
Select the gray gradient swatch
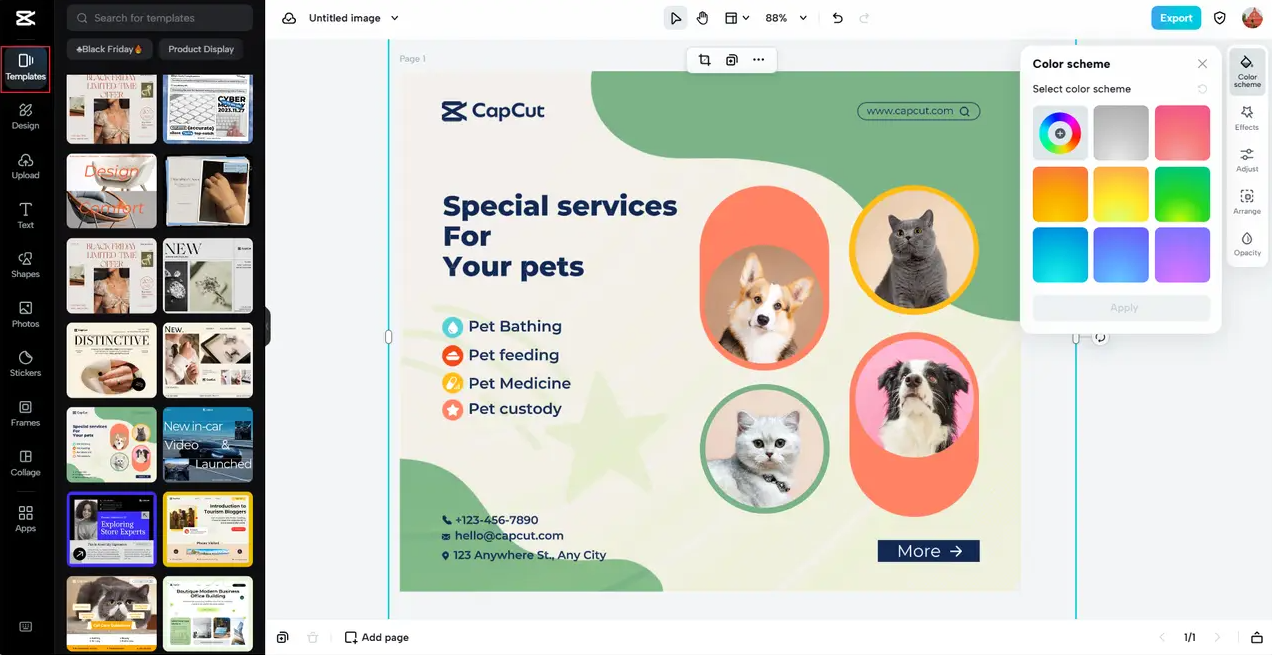1121,133
